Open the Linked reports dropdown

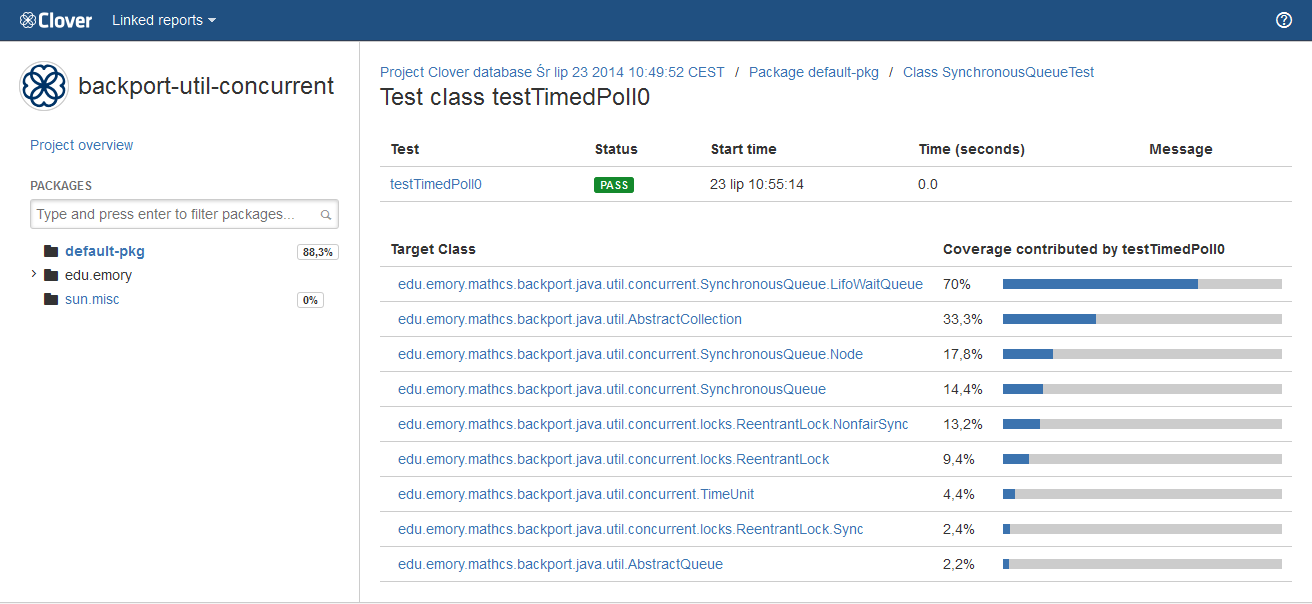point(163,20)
